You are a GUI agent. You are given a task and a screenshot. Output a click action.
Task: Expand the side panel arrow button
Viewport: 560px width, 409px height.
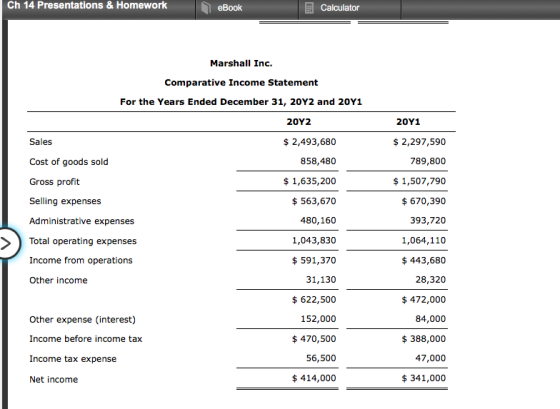point(7,244)
